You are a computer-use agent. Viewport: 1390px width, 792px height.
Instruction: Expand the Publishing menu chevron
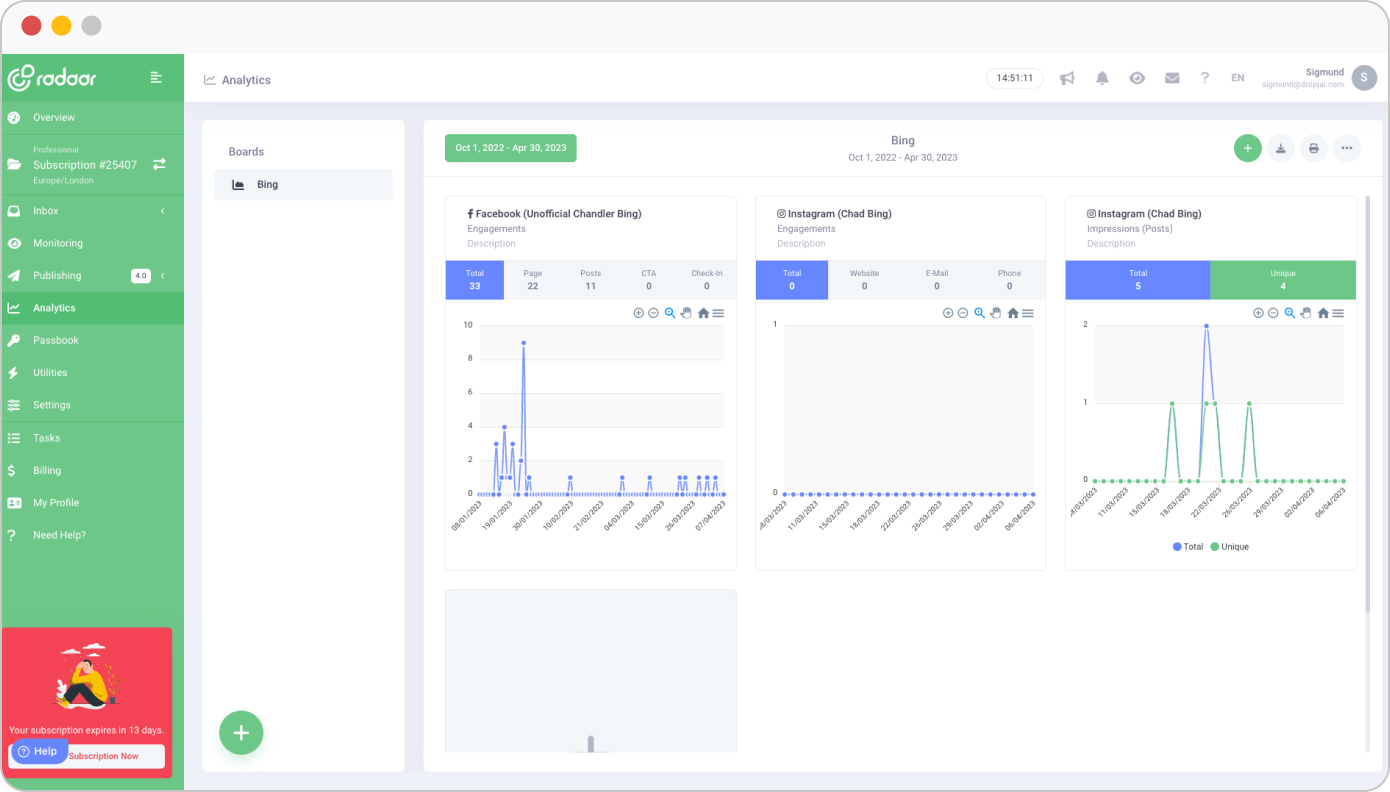(162, 276)
